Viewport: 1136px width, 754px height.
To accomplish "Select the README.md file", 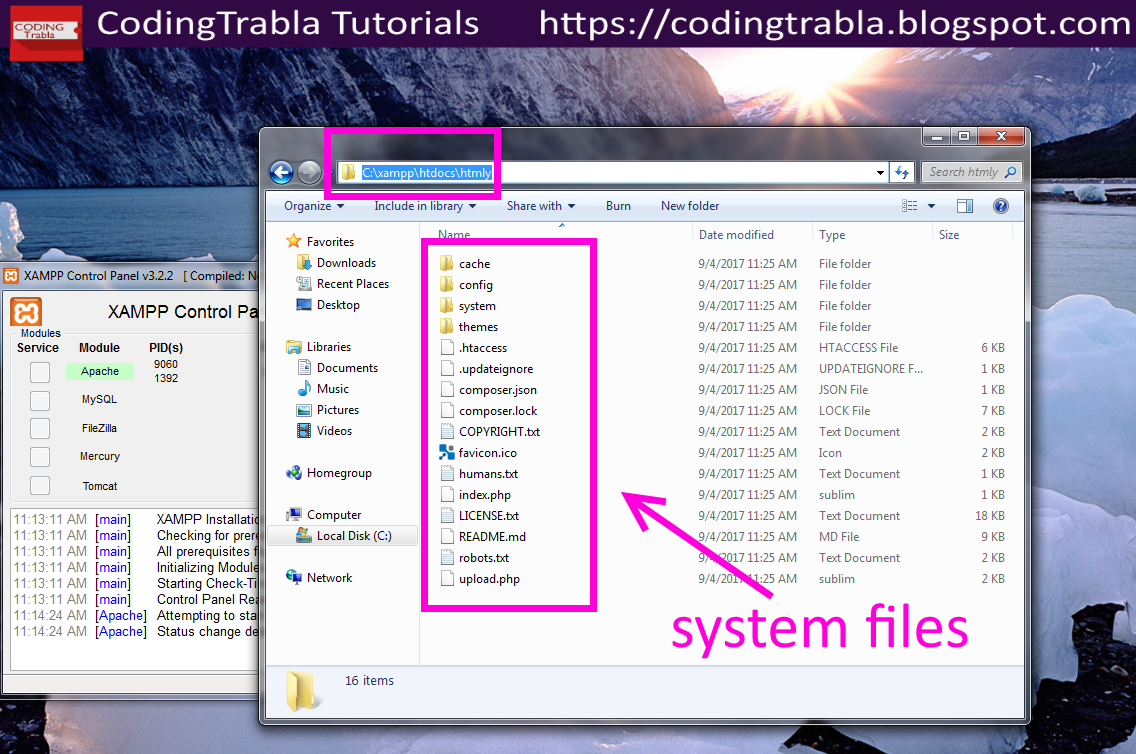I will (x=492, y=537).
